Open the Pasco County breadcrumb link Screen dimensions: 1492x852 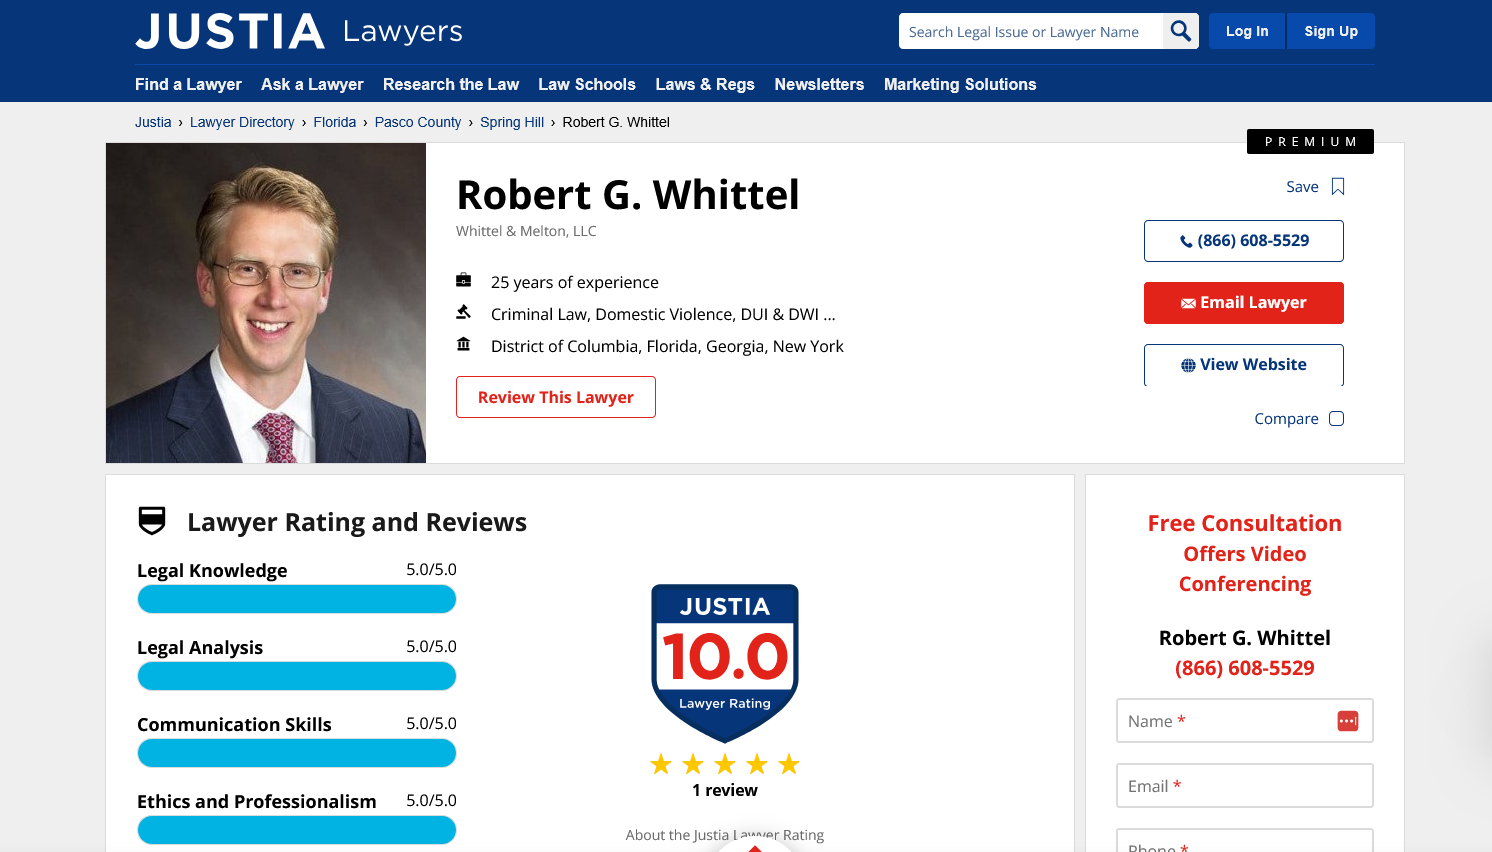(418, 122)
